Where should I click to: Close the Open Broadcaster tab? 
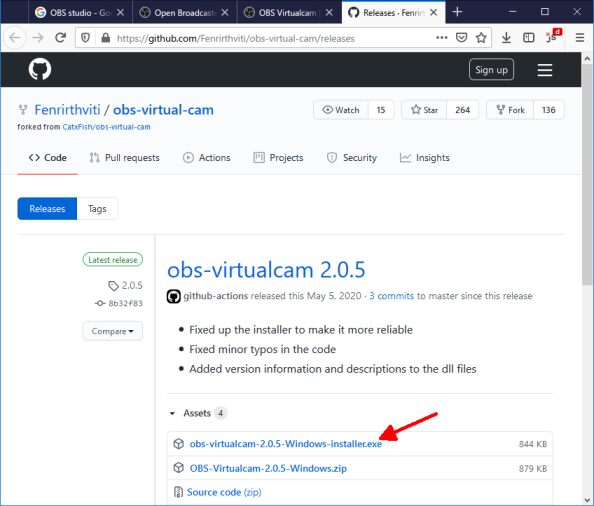pyautogui.click(x=225, y=12)
